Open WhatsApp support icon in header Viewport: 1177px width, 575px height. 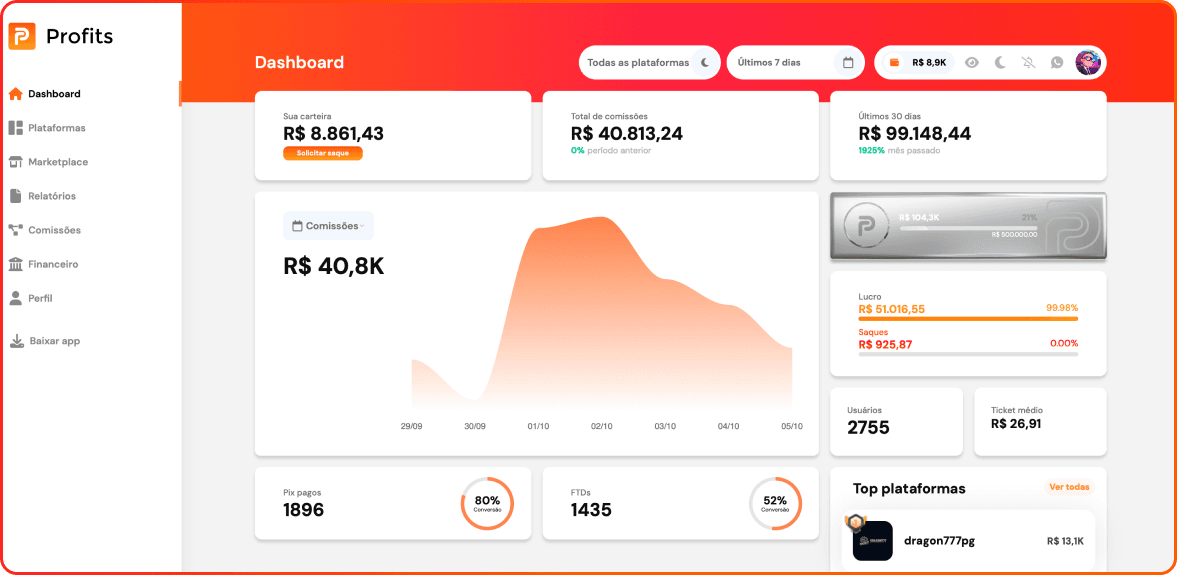point(1057,62)
